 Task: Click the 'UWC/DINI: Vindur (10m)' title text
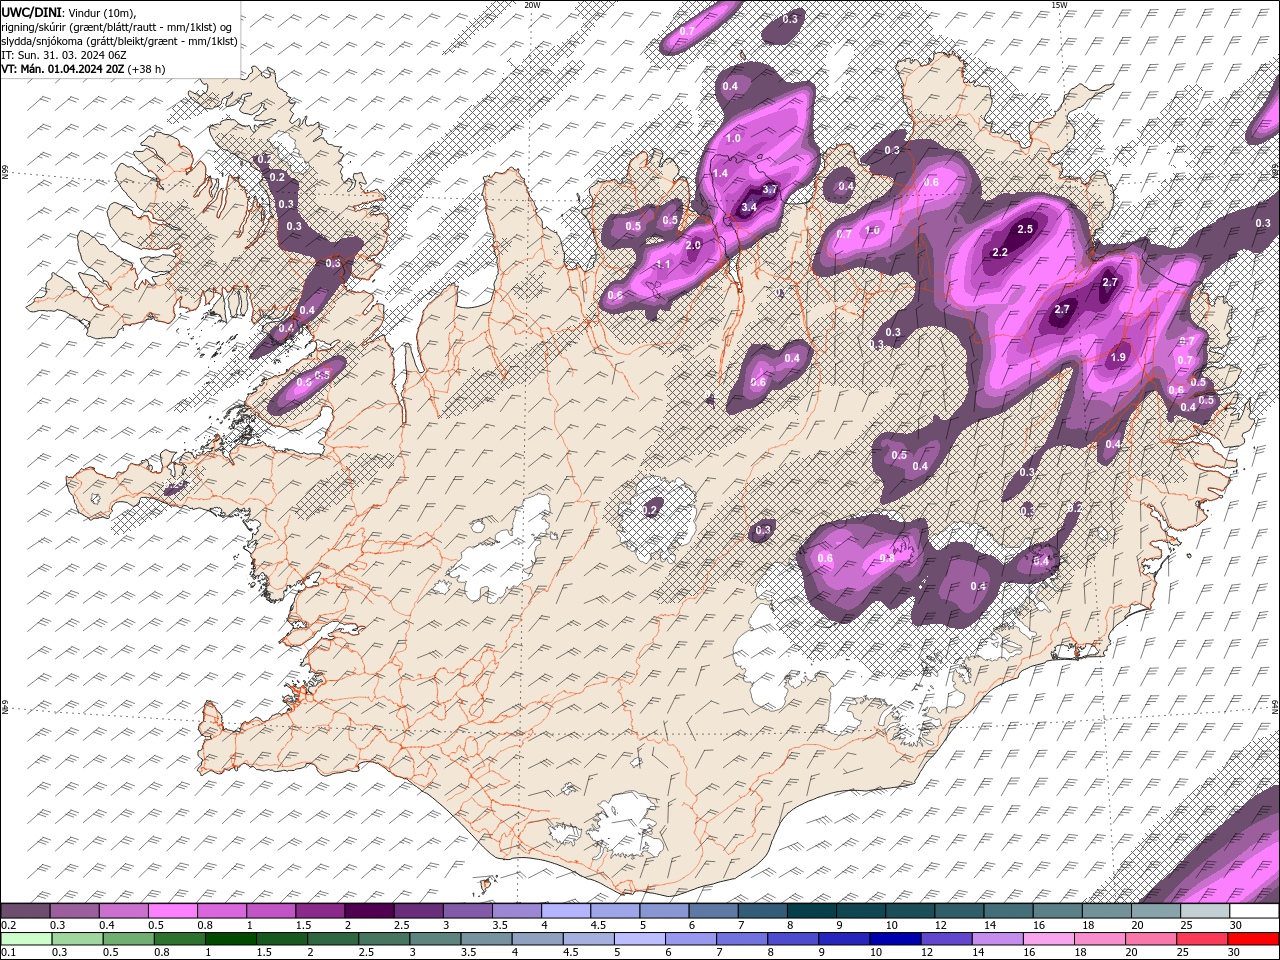pyautogui.click(x=67, y=12)
